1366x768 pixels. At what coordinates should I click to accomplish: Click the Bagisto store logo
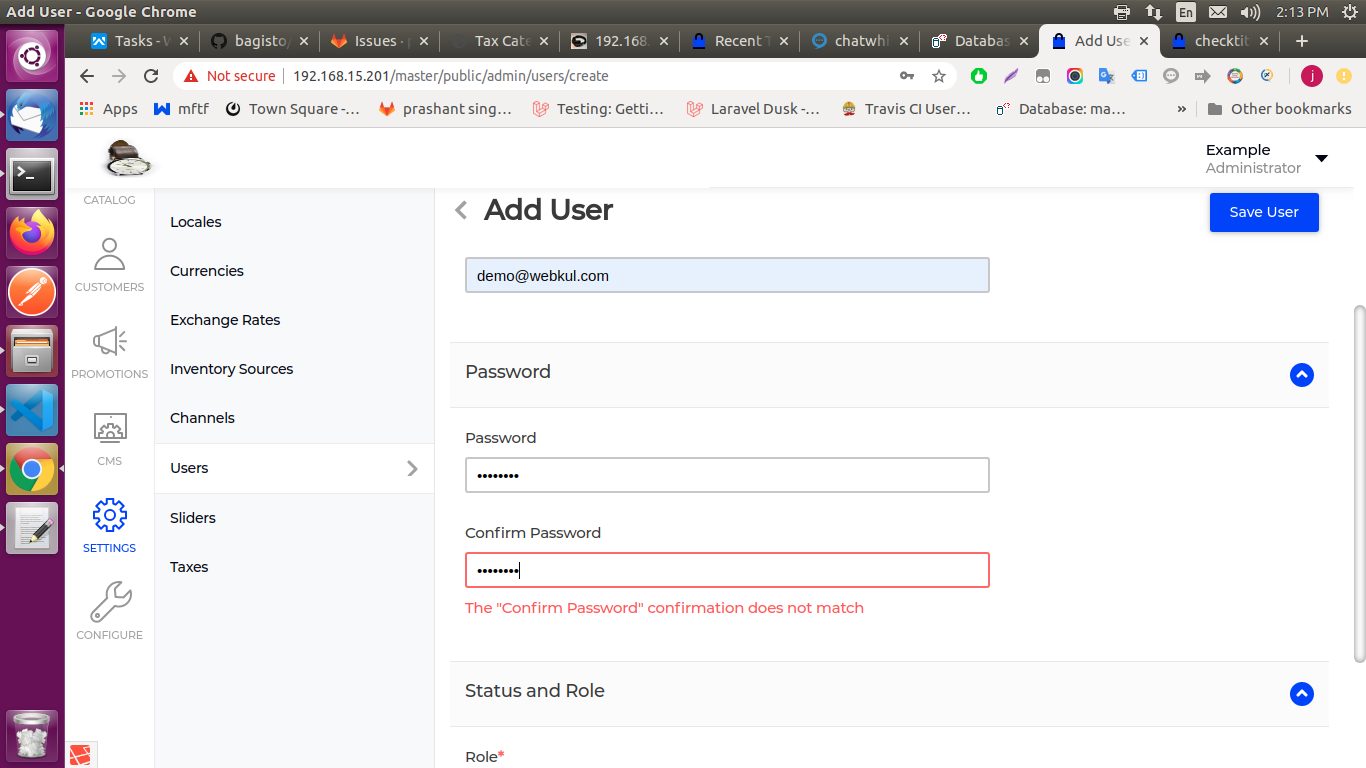pos(128,158)
